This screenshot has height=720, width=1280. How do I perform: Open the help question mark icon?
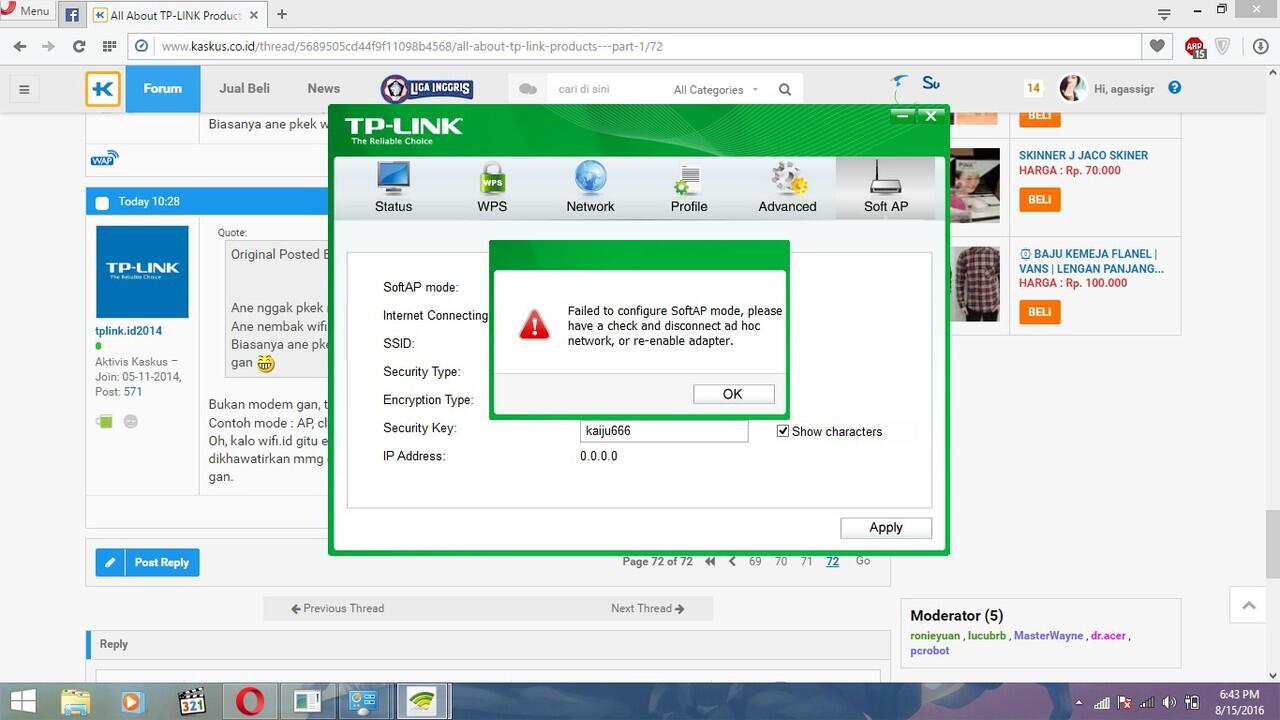[1175, 87]
